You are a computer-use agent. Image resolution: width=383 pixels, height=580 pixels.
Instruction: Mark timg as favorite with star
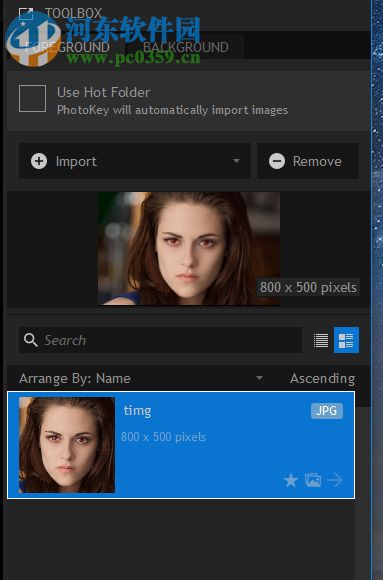(x=291, y=480)
